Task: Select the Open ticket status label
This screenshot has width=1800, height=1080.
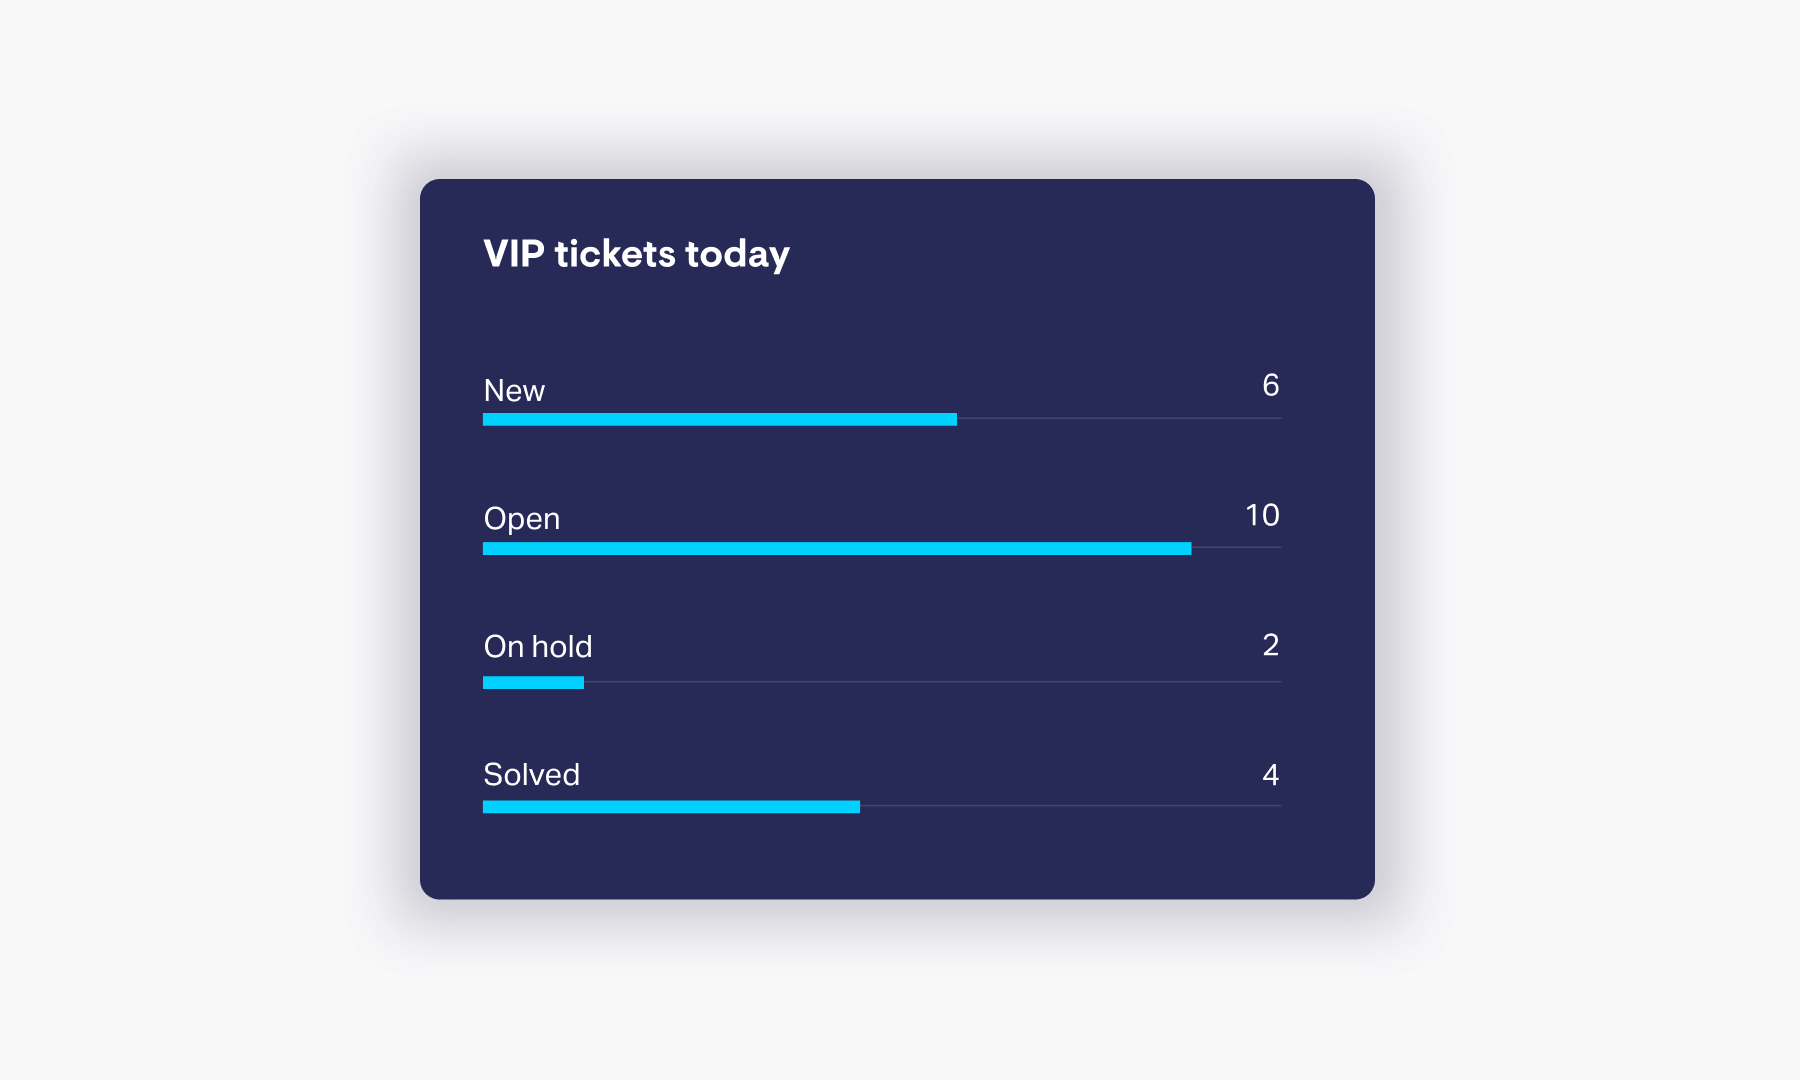Action: [x=522, y=519]
